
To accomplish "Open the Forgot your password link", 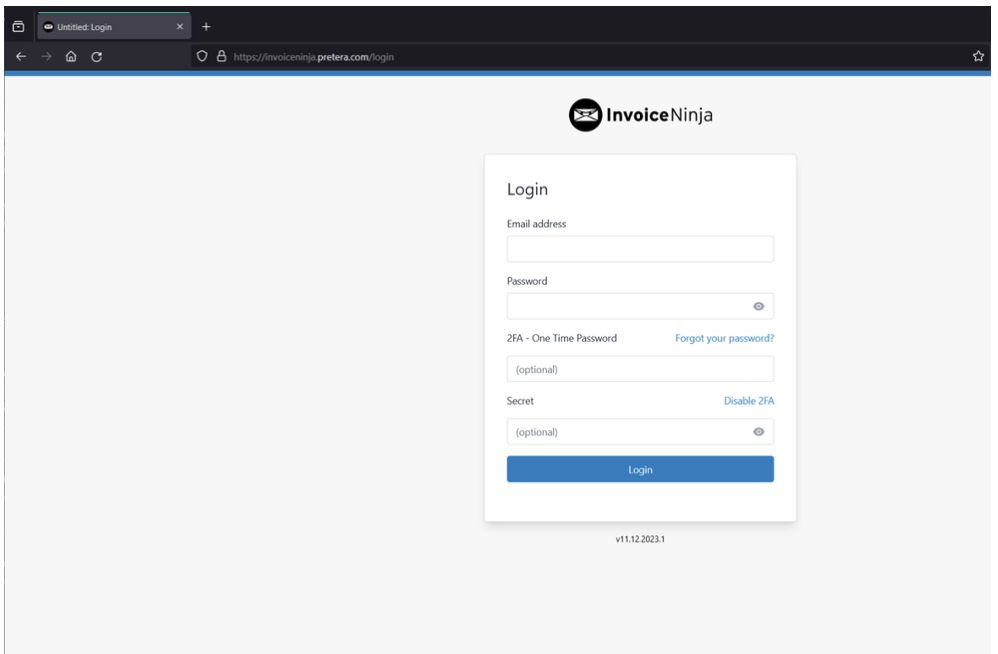I will click(725, 338).
